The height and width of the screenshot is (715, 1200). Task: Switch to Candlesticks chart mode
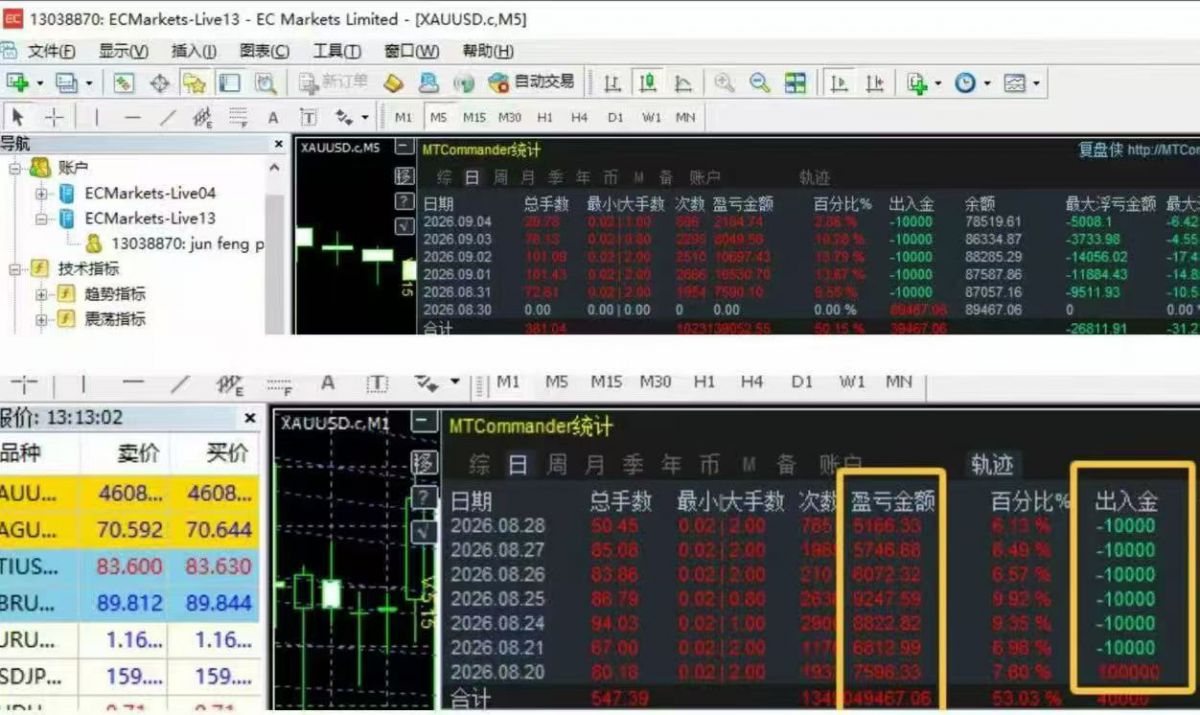point(648,83)
